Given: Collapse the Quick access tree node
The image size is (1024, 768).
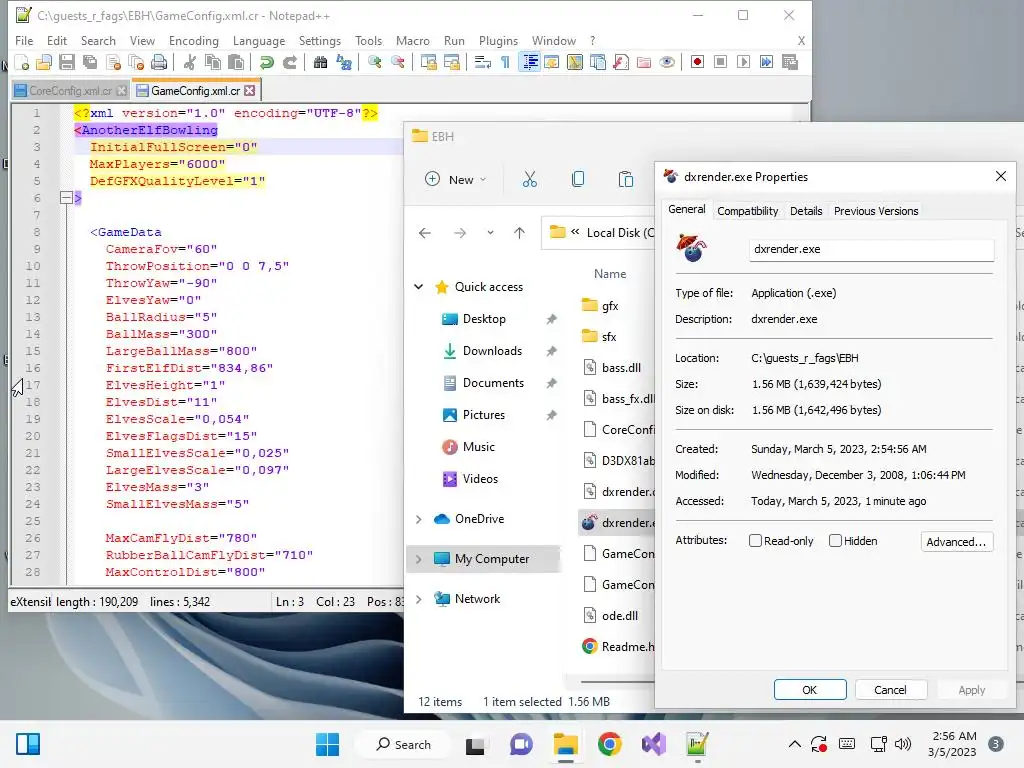Looking at the screenshot, I should (x=419, y=287).
